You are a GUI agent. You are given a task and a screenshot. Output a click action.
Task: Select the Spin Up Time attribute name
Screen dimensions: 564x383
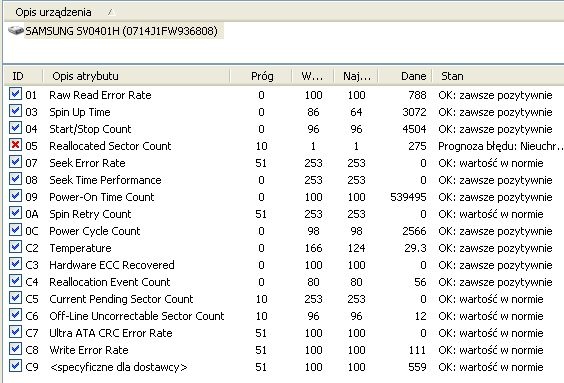[x=79, y=112]
